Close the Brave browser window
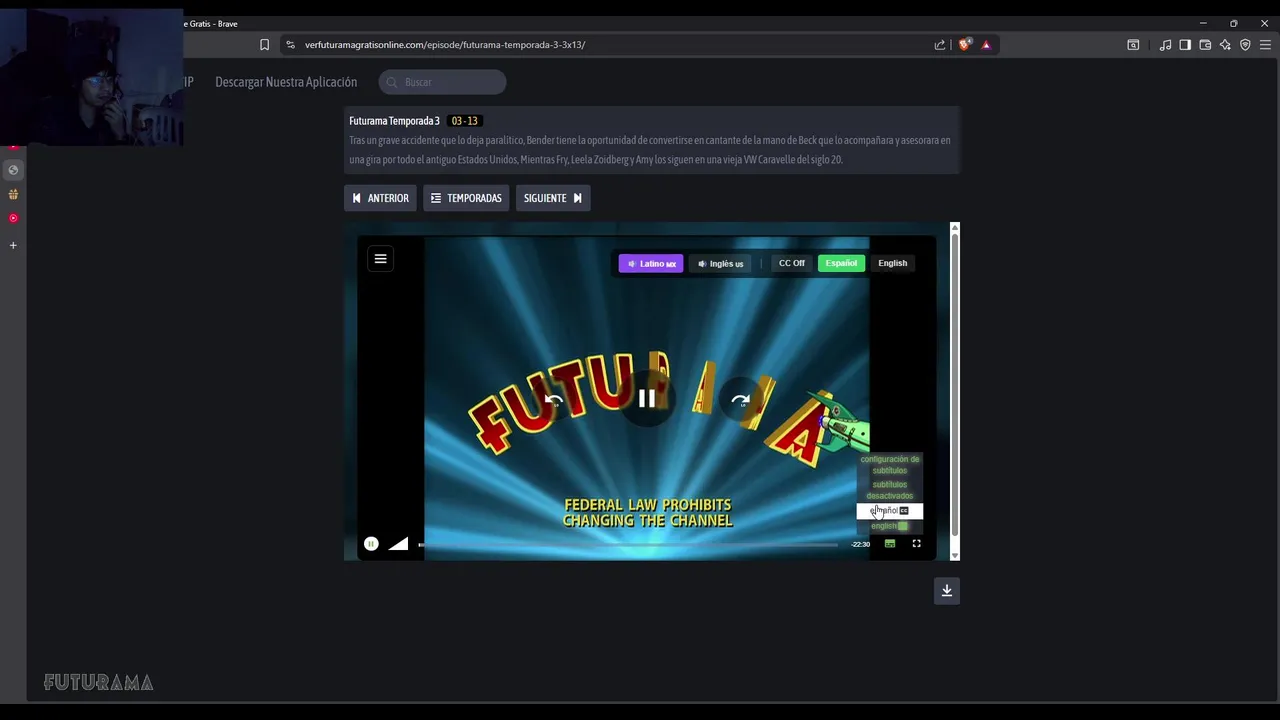Screen dimensions: 1280x720 tap(1264, 23)
